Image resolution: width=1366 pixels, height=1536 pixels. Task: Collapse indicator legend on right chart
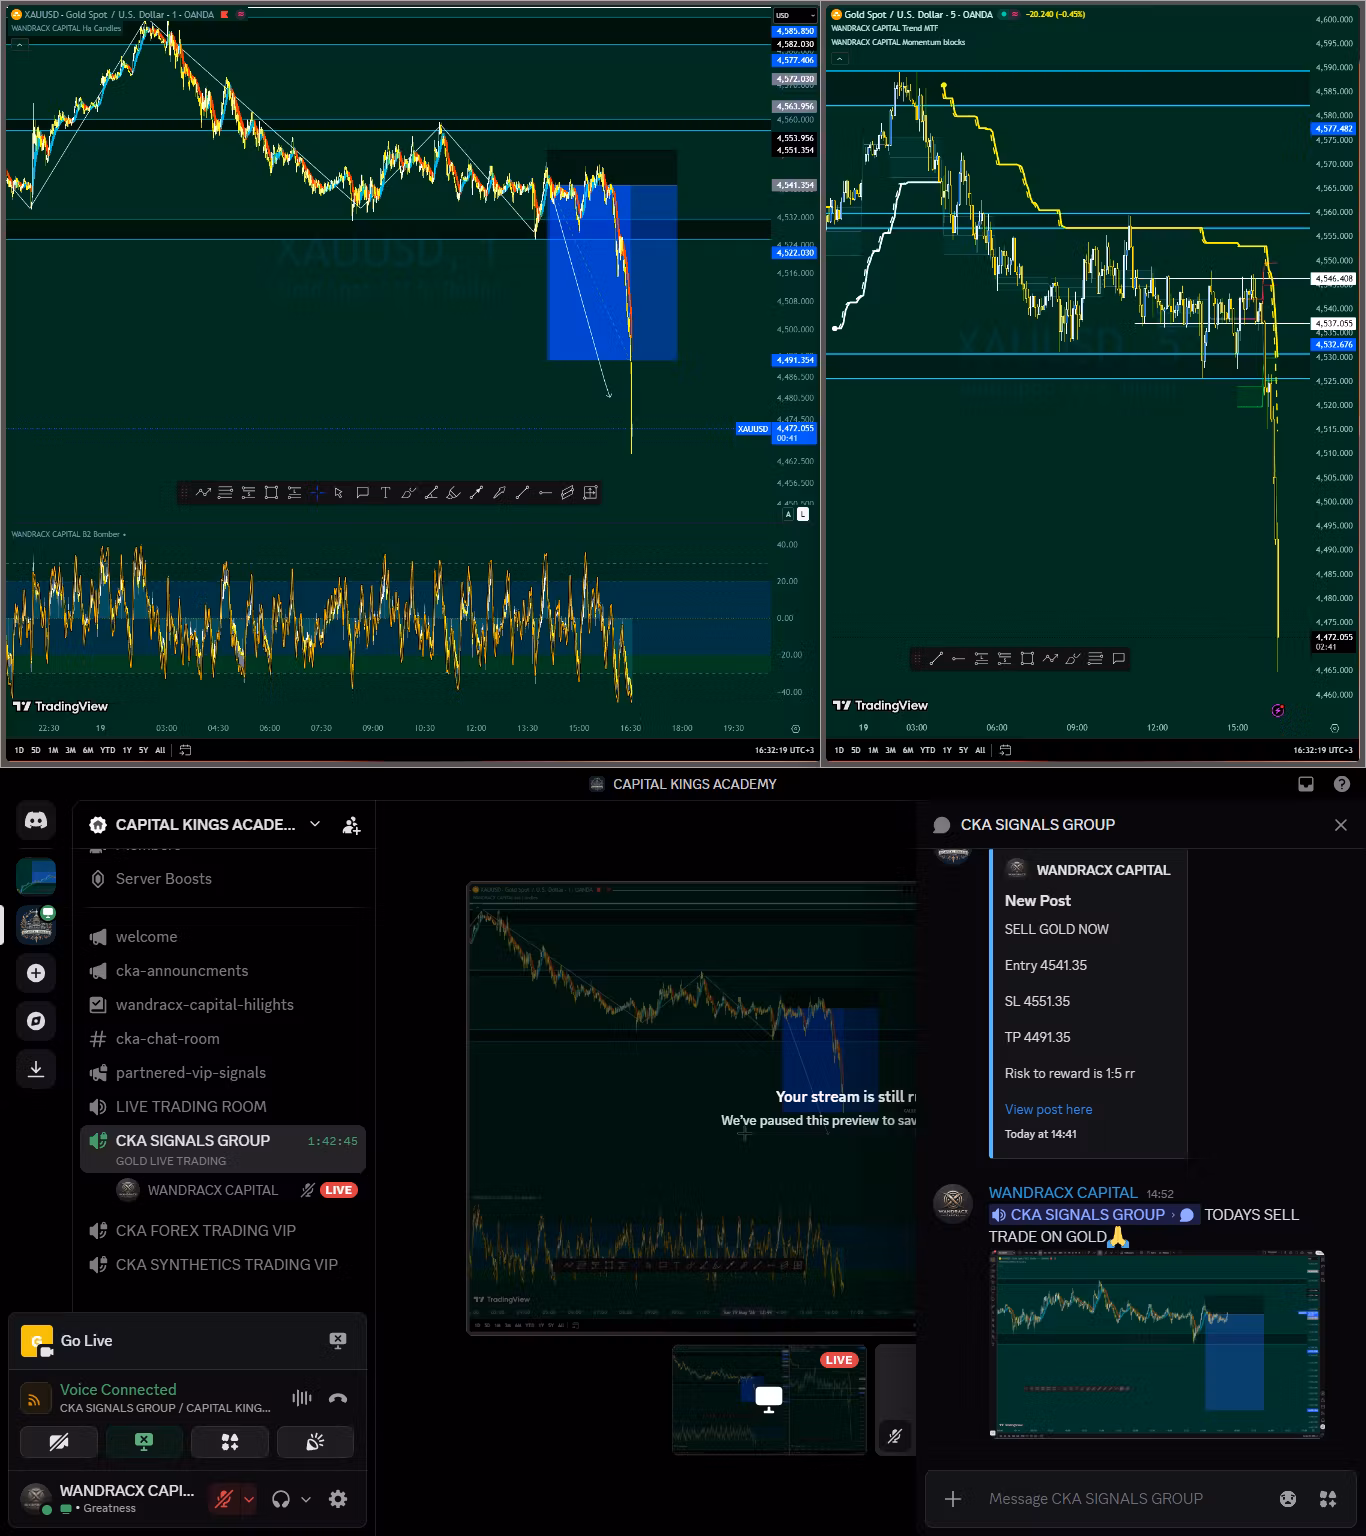[839, 59]
